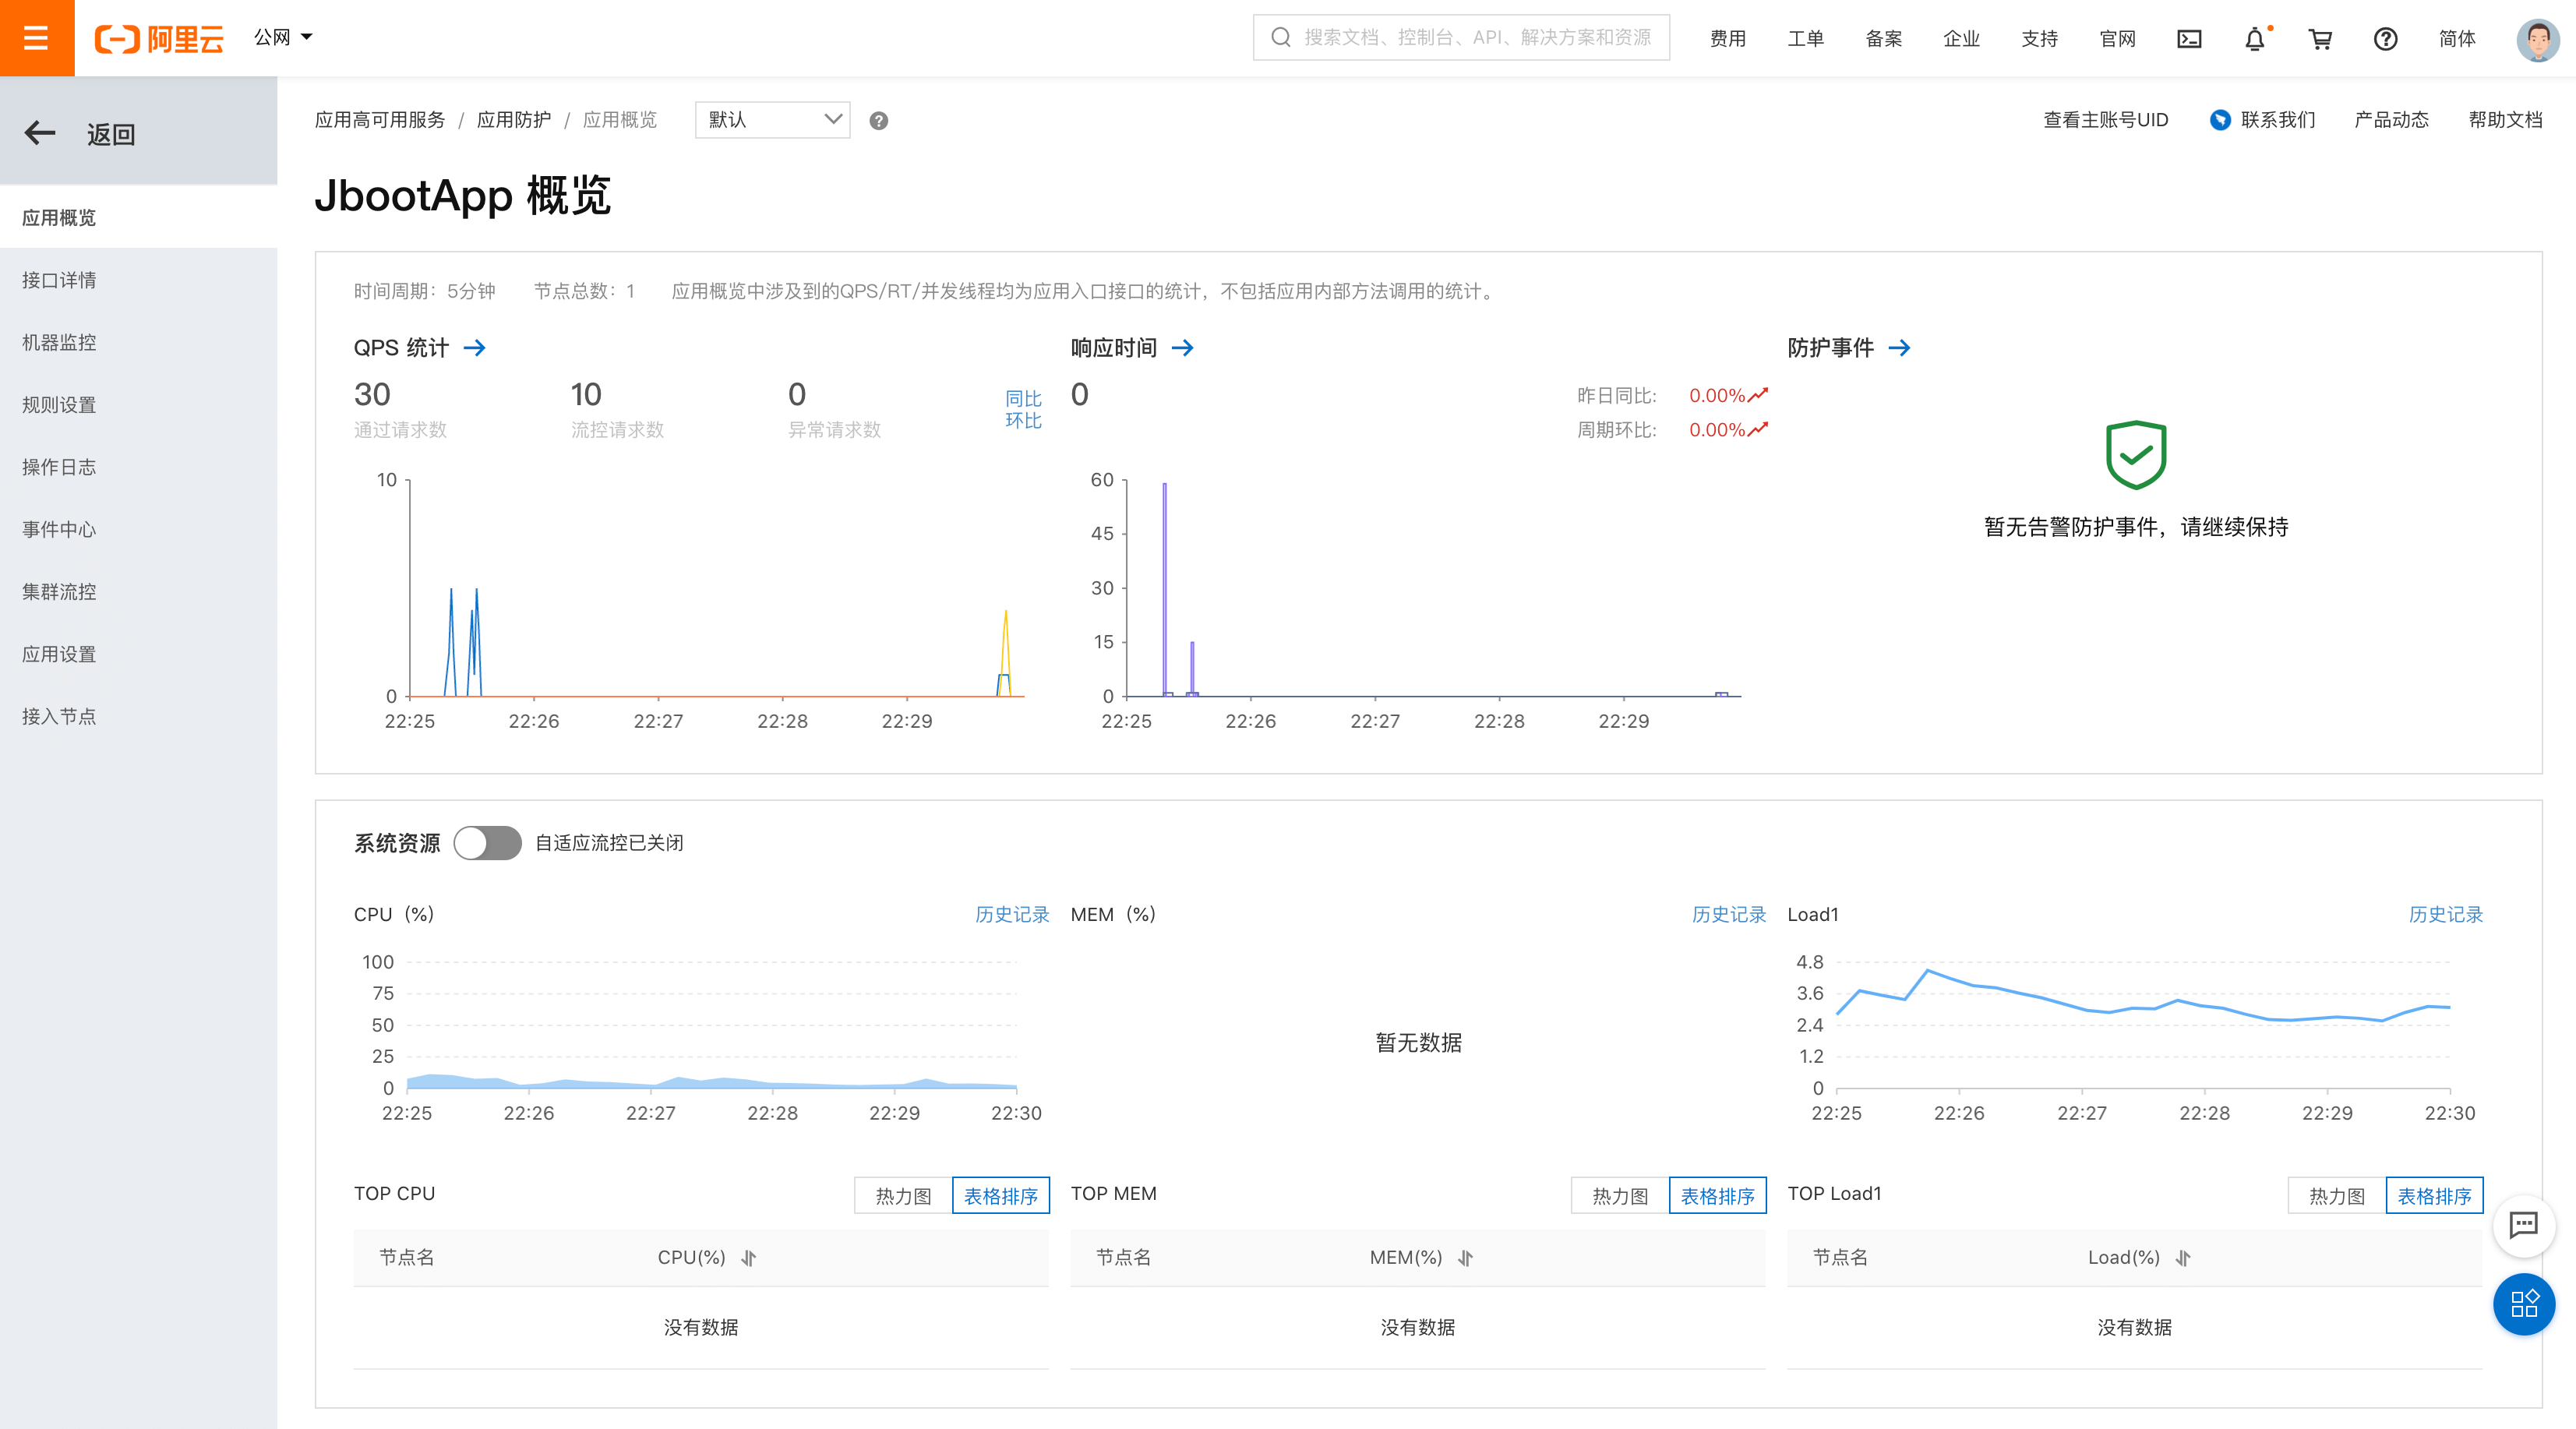Open 接口详情 in sidebar

(x=138, y=280)
